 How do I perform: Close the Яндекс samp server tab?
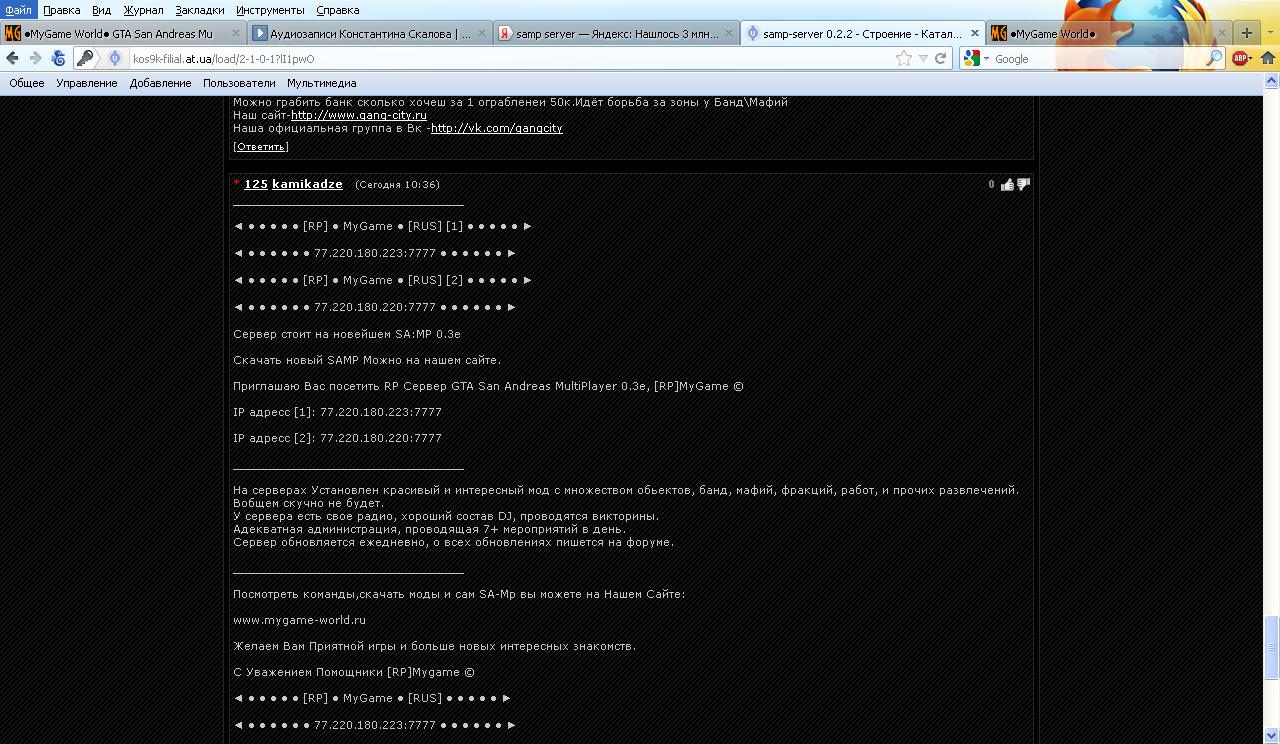click(x=729, y=33)
